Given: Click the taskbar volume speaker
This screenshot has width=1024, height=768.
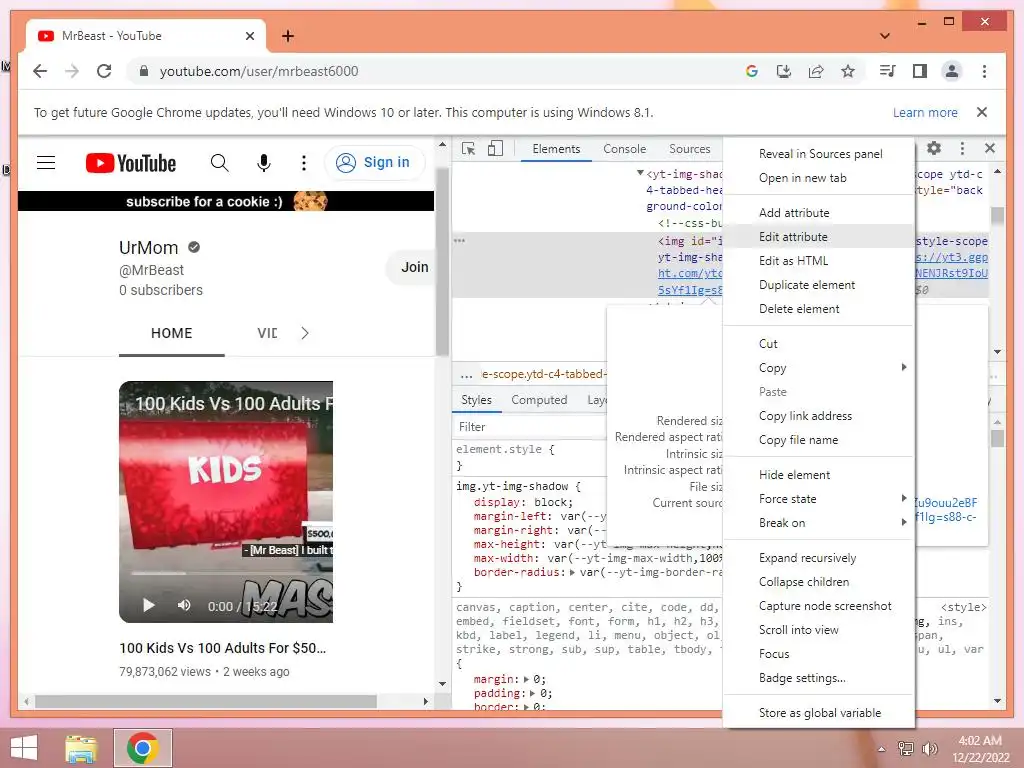Looking at the screenshot, I should [929, 749].
